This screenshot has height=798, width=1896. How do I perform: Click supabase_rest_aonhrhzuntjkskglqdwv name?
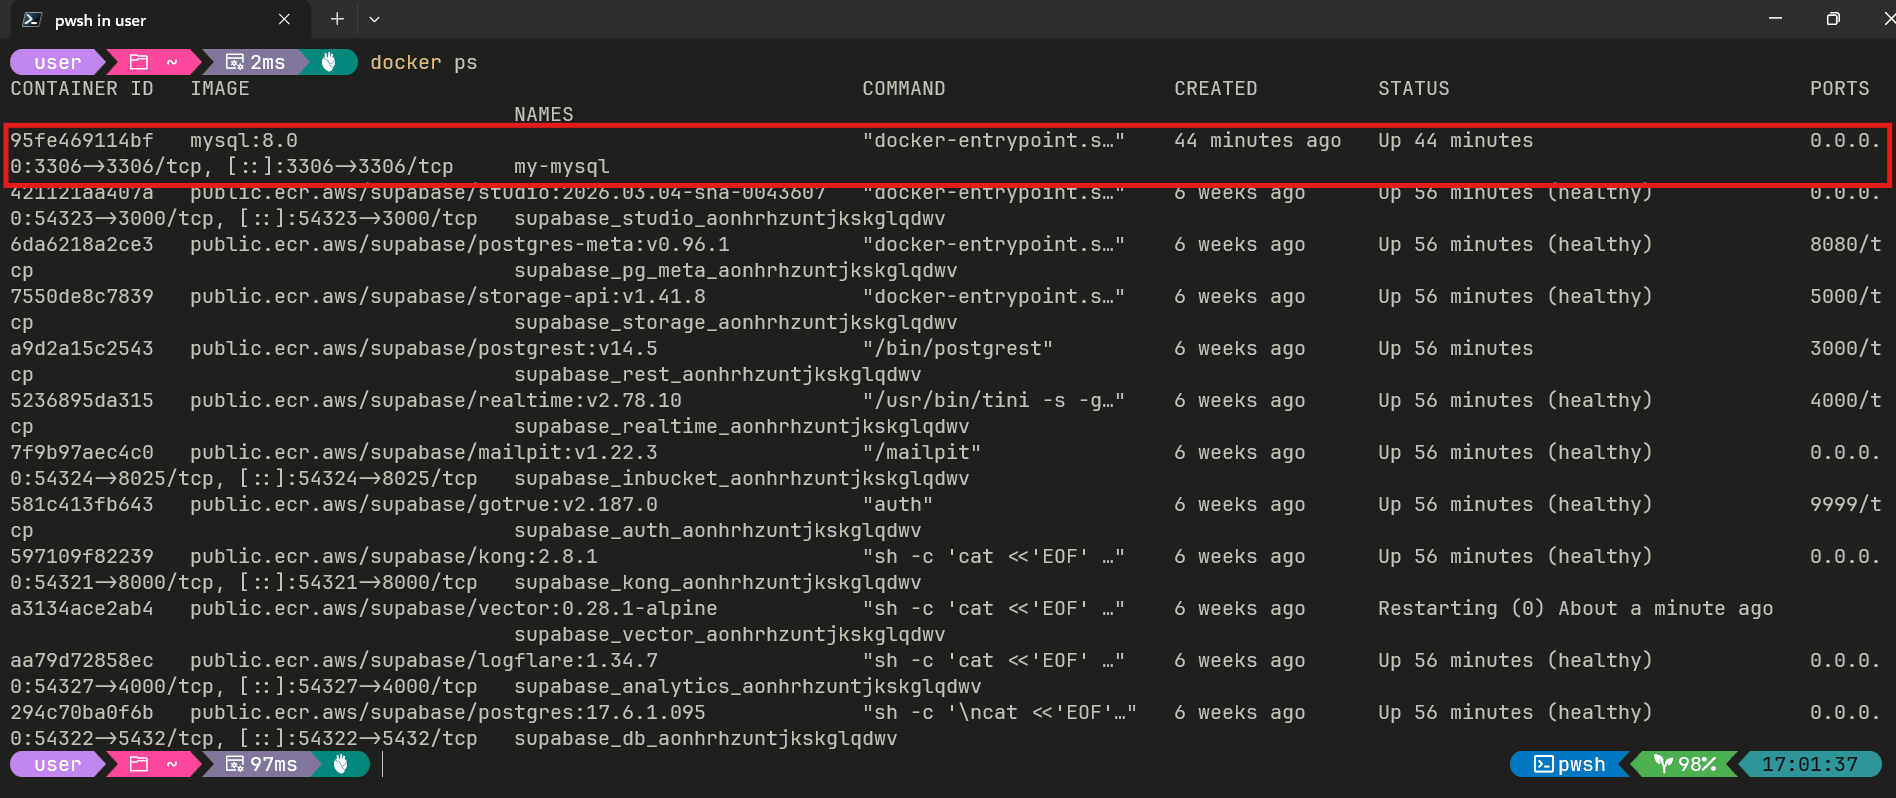[718, 374]
